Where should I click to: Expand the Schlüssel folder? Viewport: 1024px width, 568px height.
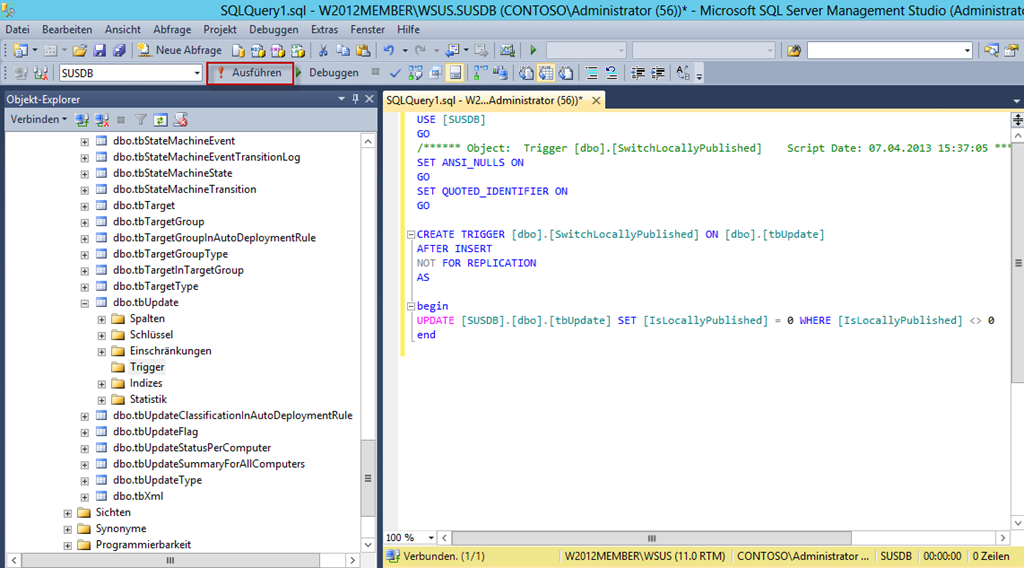point(101,336)
